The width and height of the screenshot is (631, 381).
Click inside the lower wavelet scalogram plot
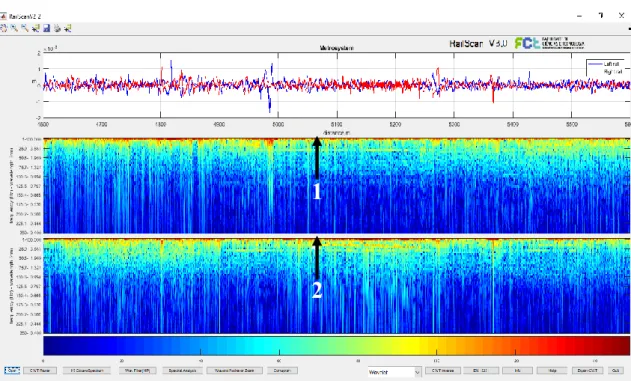[336, 286]
